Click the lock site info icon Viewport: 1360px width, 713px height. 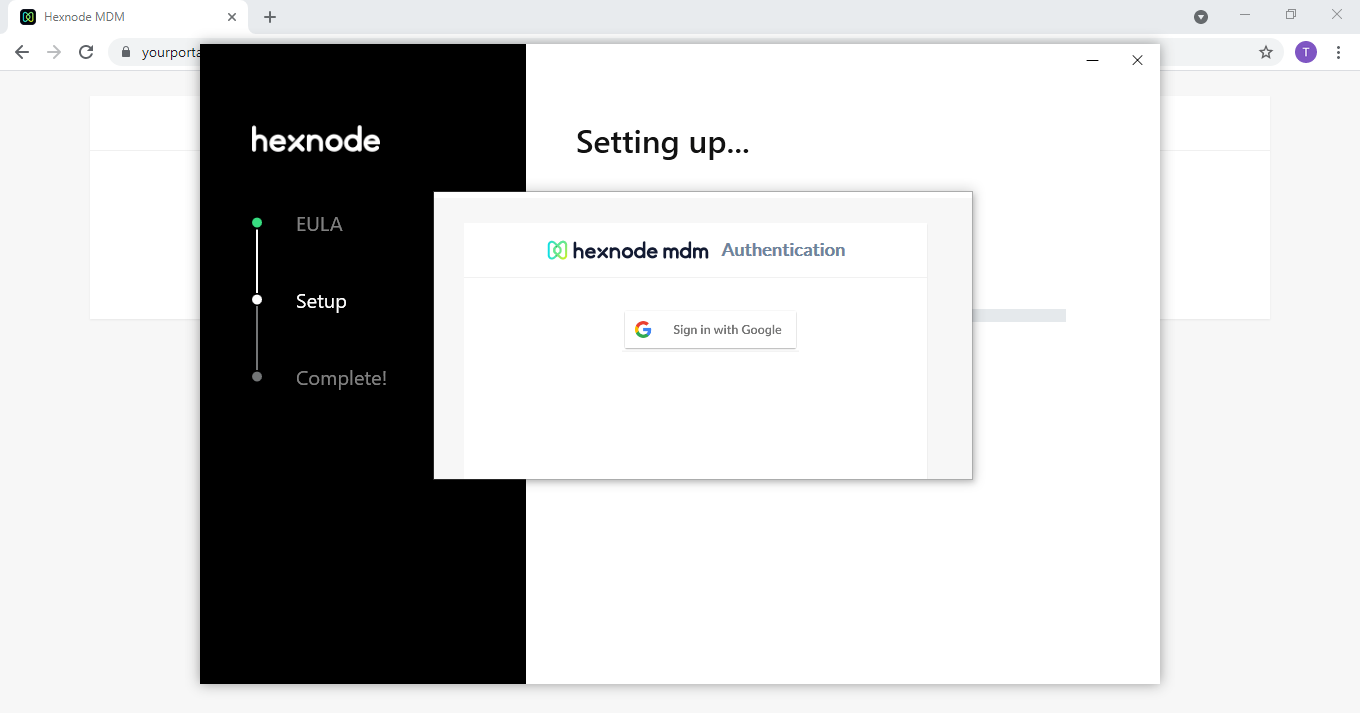tap(126, 52)
